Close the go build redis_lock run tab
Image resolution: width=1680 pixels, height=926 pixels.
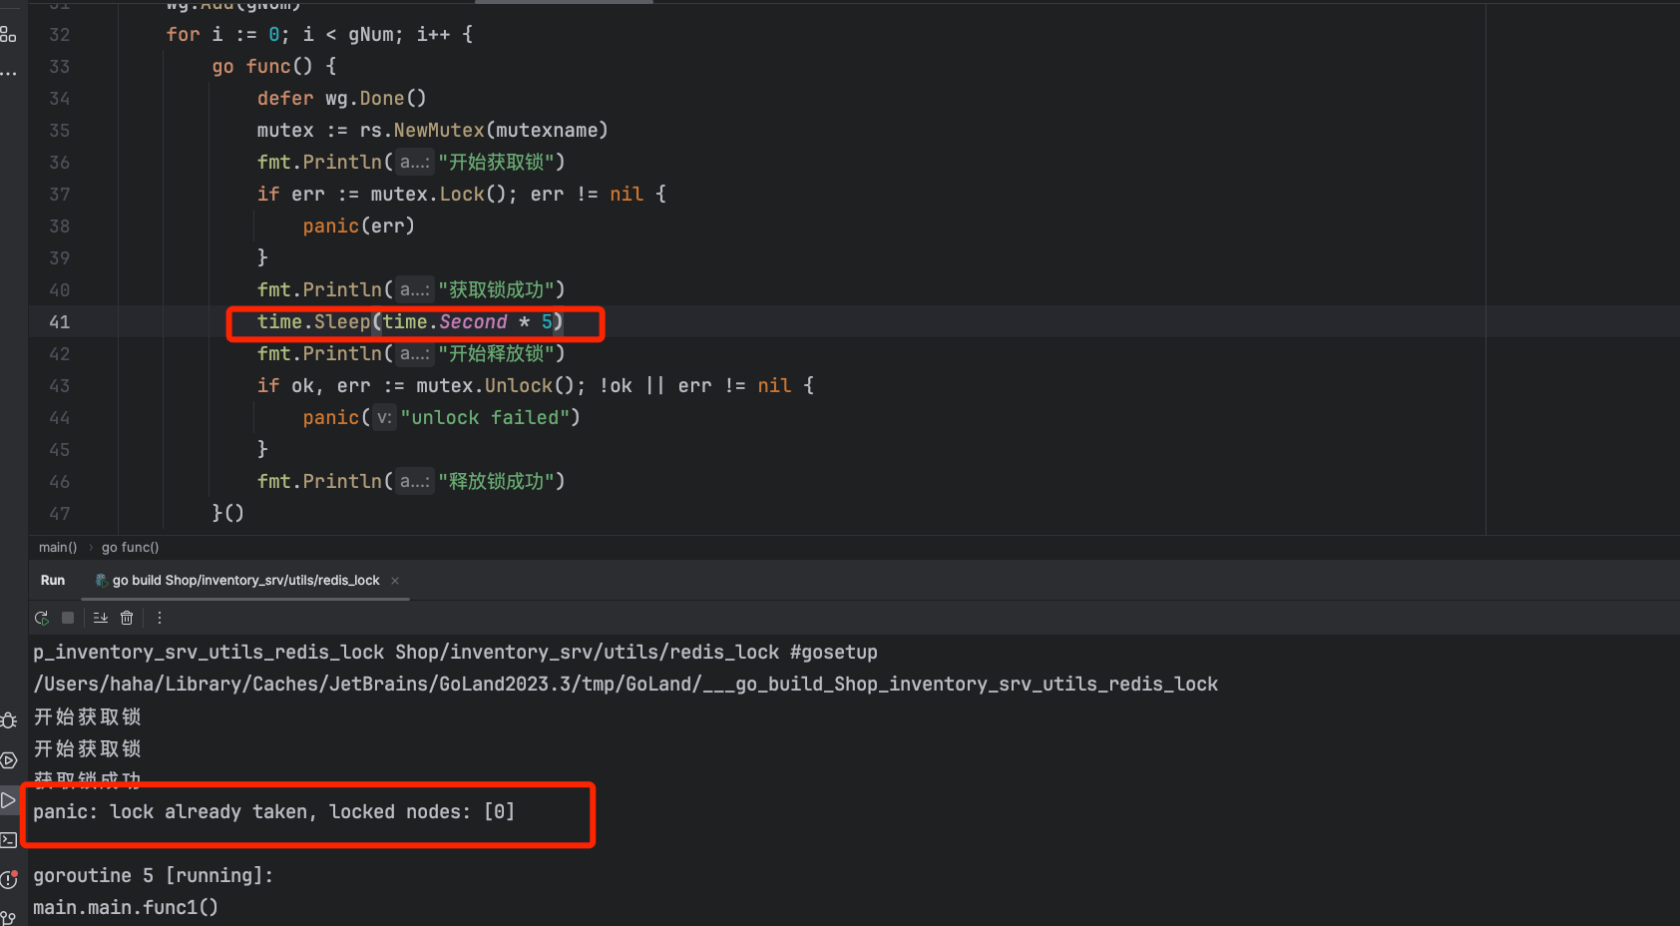click(395, 580)
